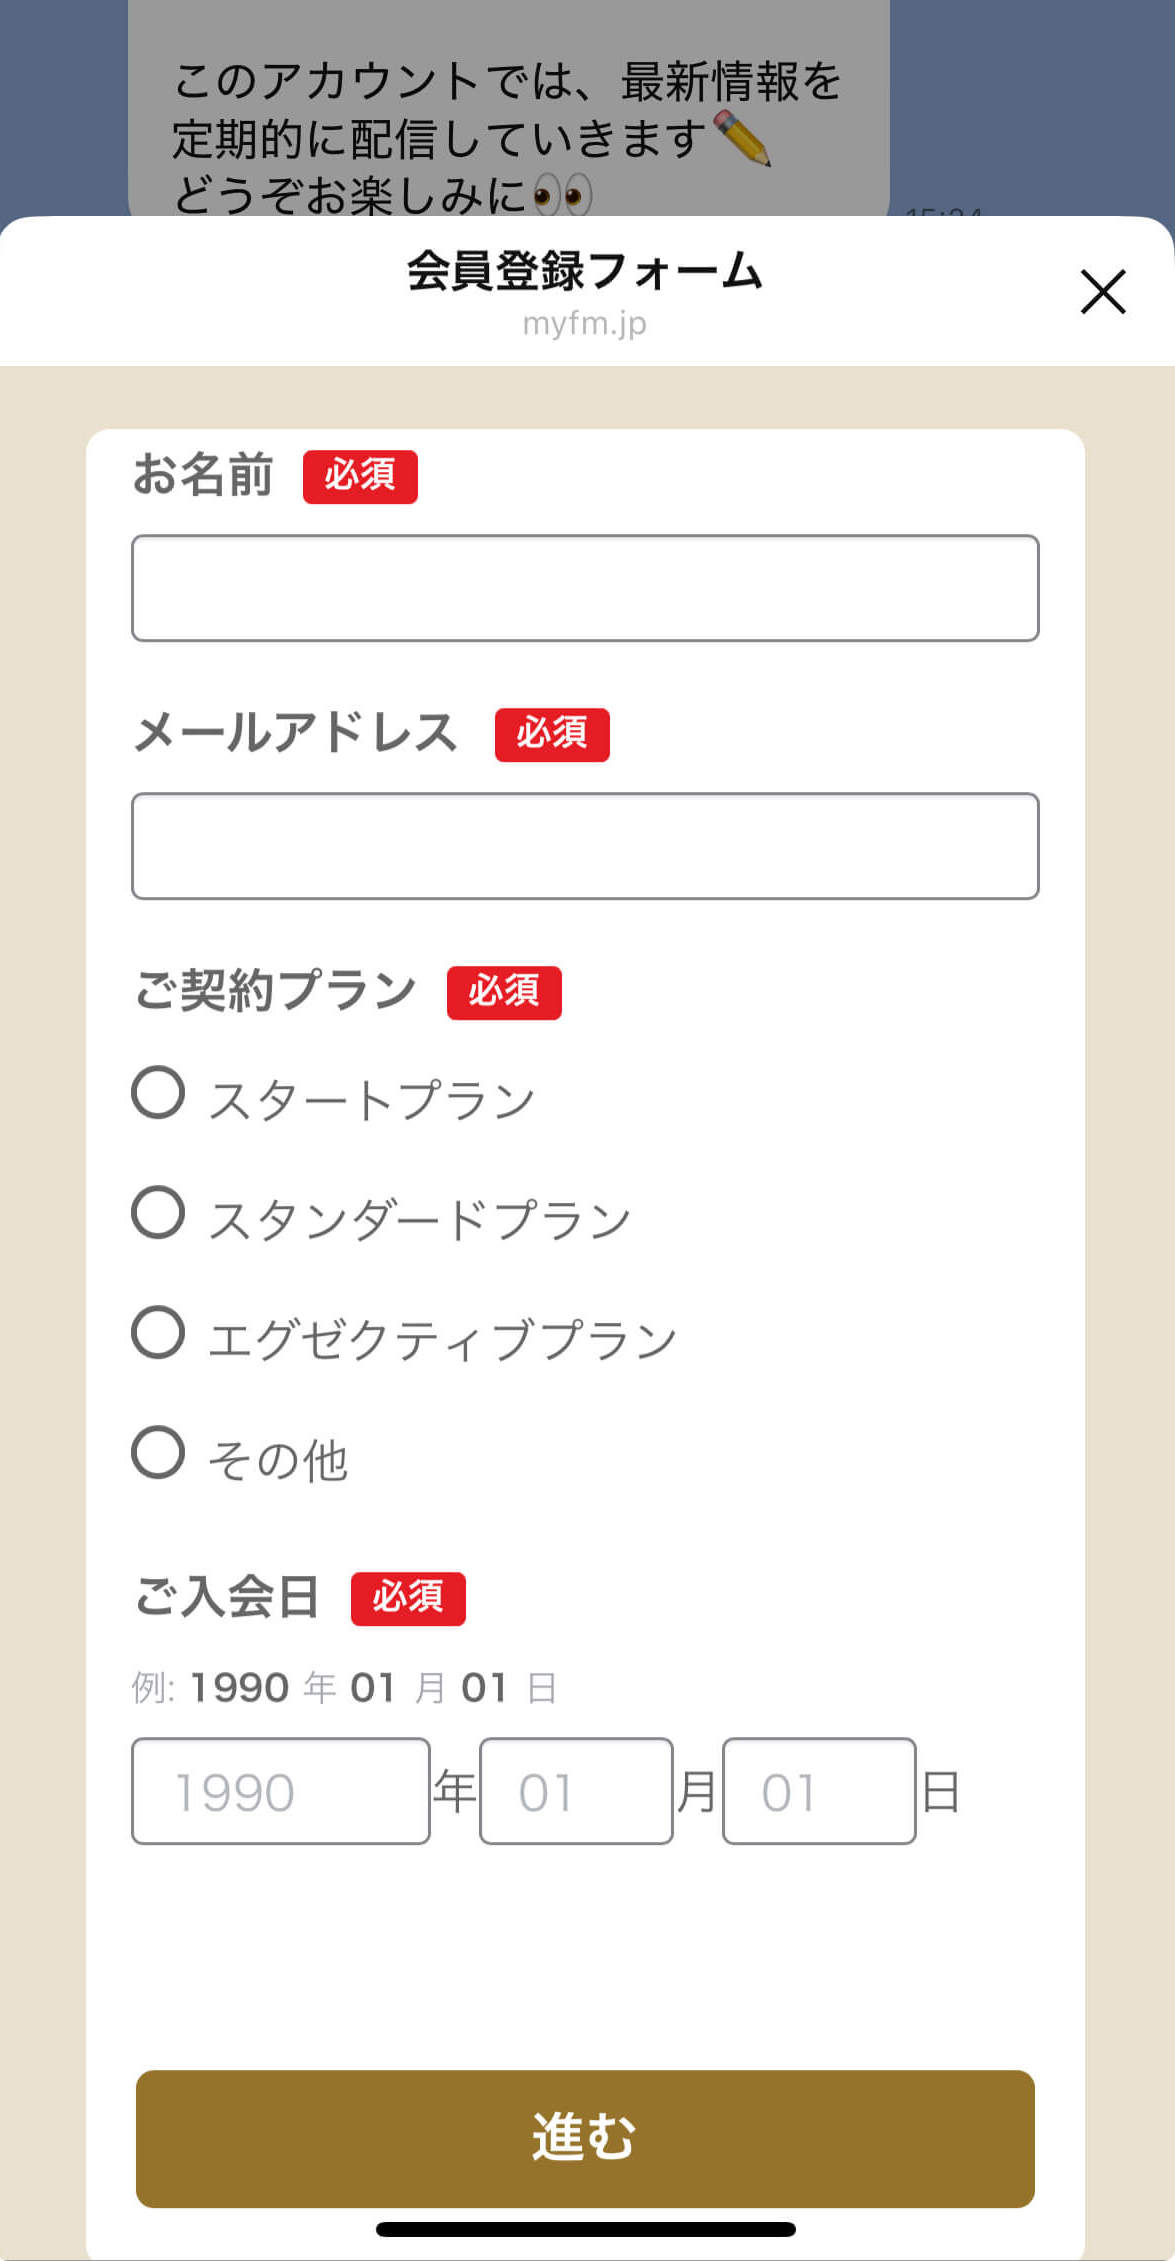1175x2261 pixels.
Task: Click the 必須 badge beside メールアドレス
Action: 552,734
